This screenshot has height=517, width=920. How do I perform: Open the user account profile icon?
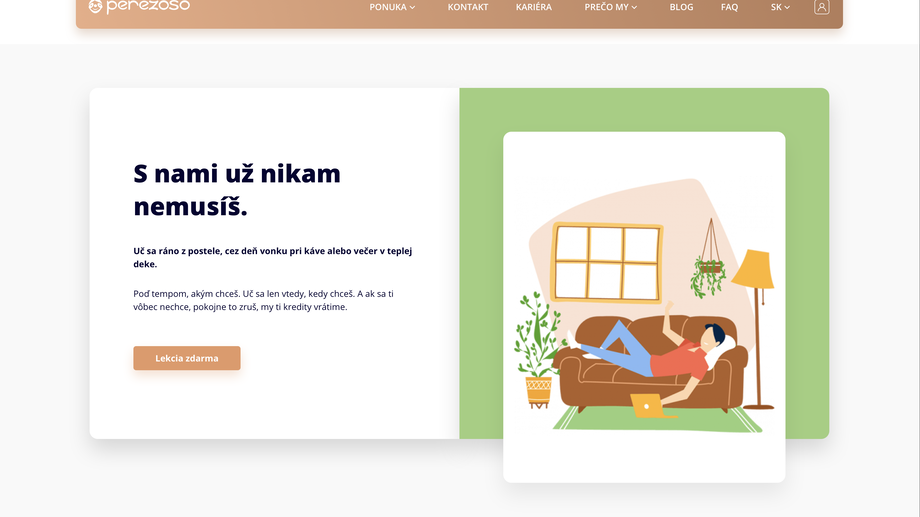[821, 7]
